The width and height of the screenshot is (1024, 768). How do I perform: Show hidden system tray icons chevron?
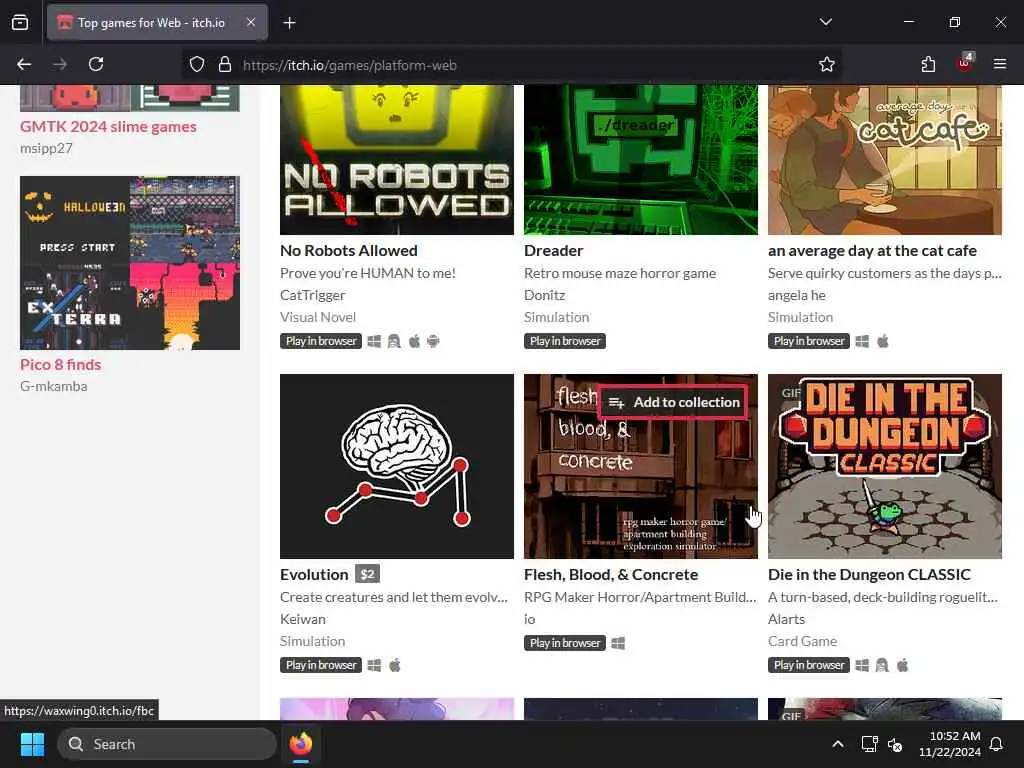[837, 744]
